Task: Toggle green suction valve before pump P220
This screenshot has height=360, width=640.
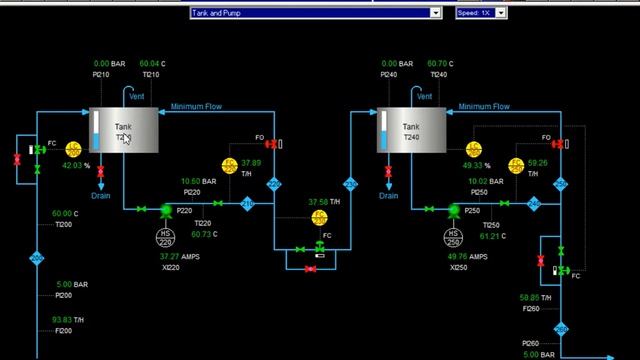Action: (x=142, y=209)
